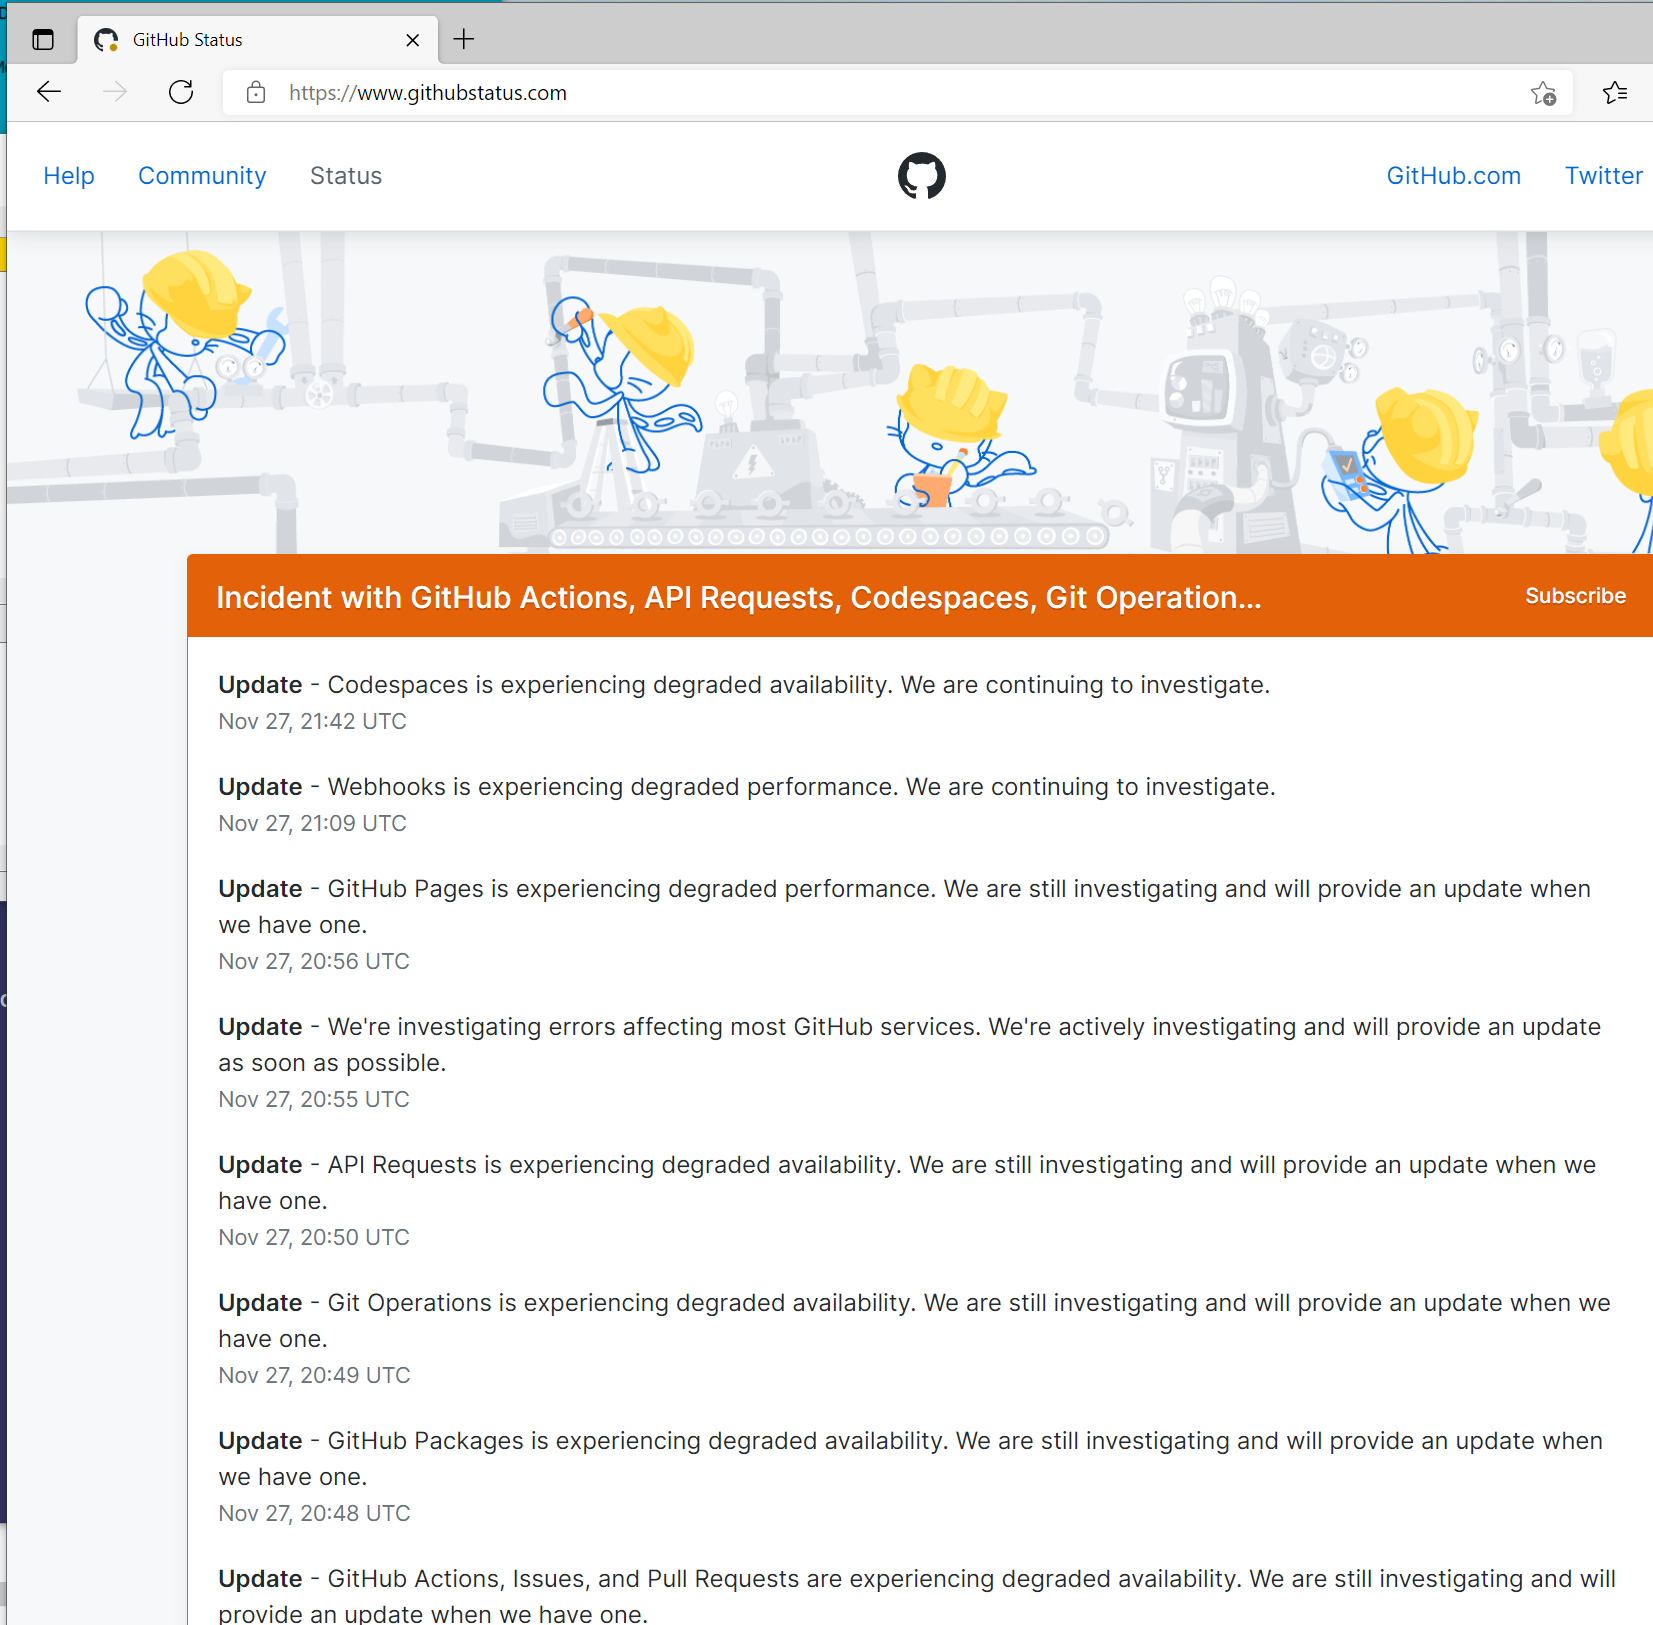The height and width of the screenshot is (1625, 1653).
Task: Open the Favorites list
Action: pos(1615,93)
